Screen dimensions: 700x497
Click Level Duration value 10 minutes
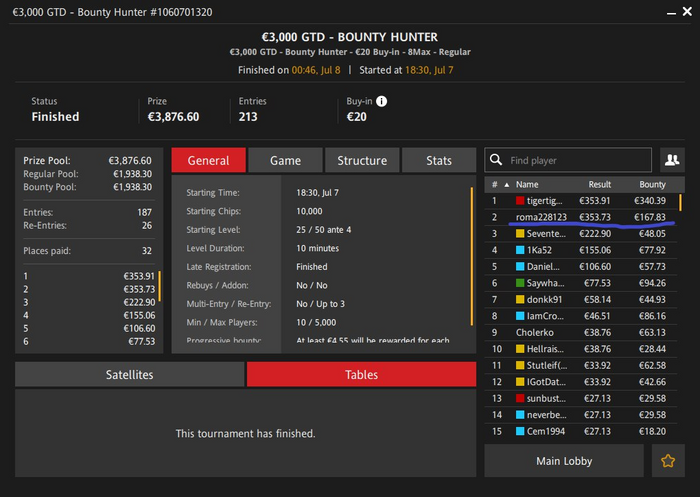(317, 248)
